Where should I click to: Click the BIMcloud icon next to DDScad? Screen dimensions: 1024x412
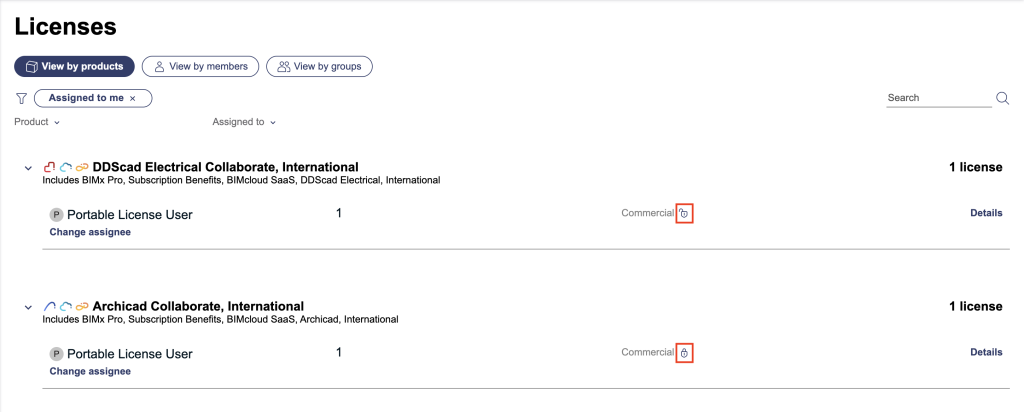coord(66,167)
